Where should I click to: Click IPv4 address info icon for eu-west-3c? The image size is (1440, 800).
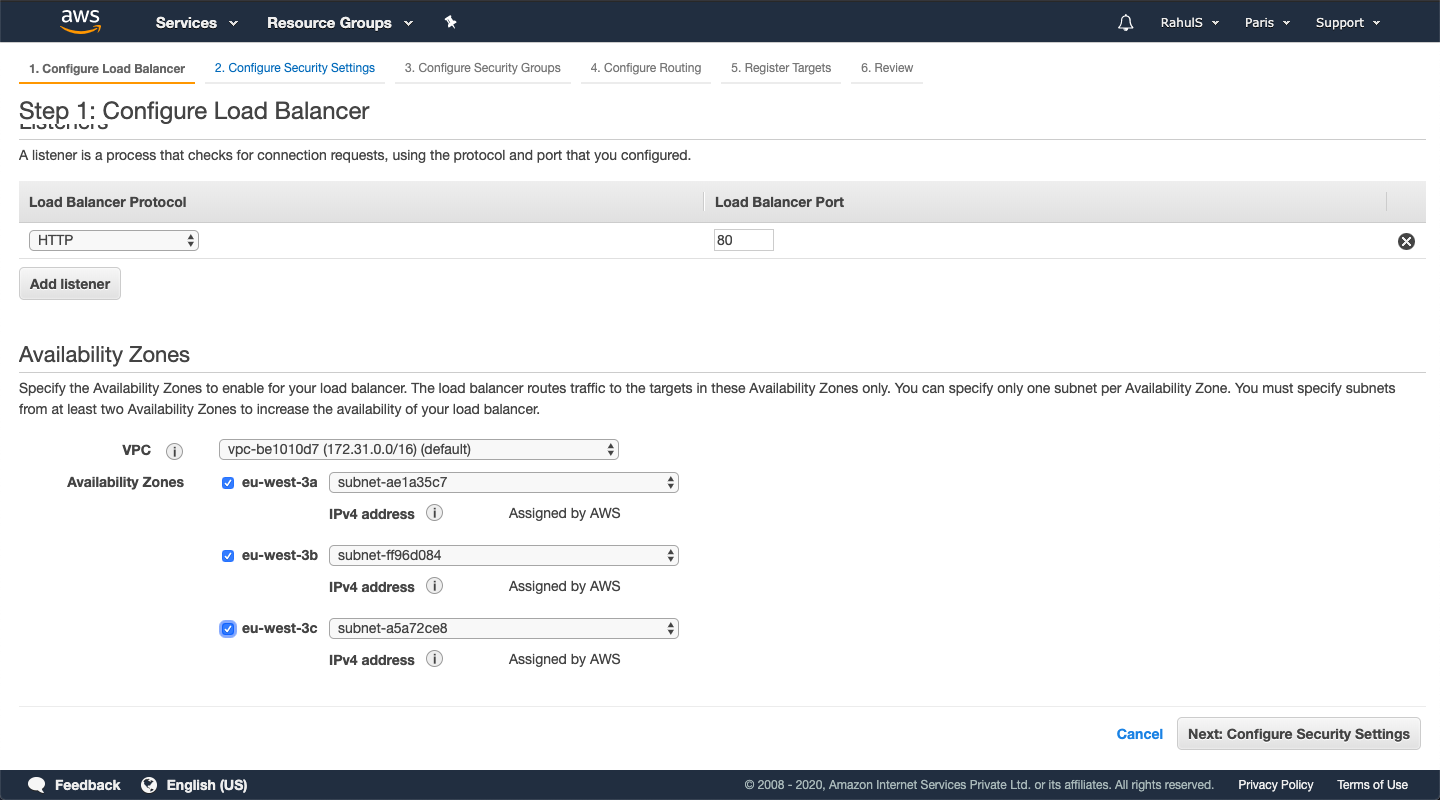pos(434,659)
